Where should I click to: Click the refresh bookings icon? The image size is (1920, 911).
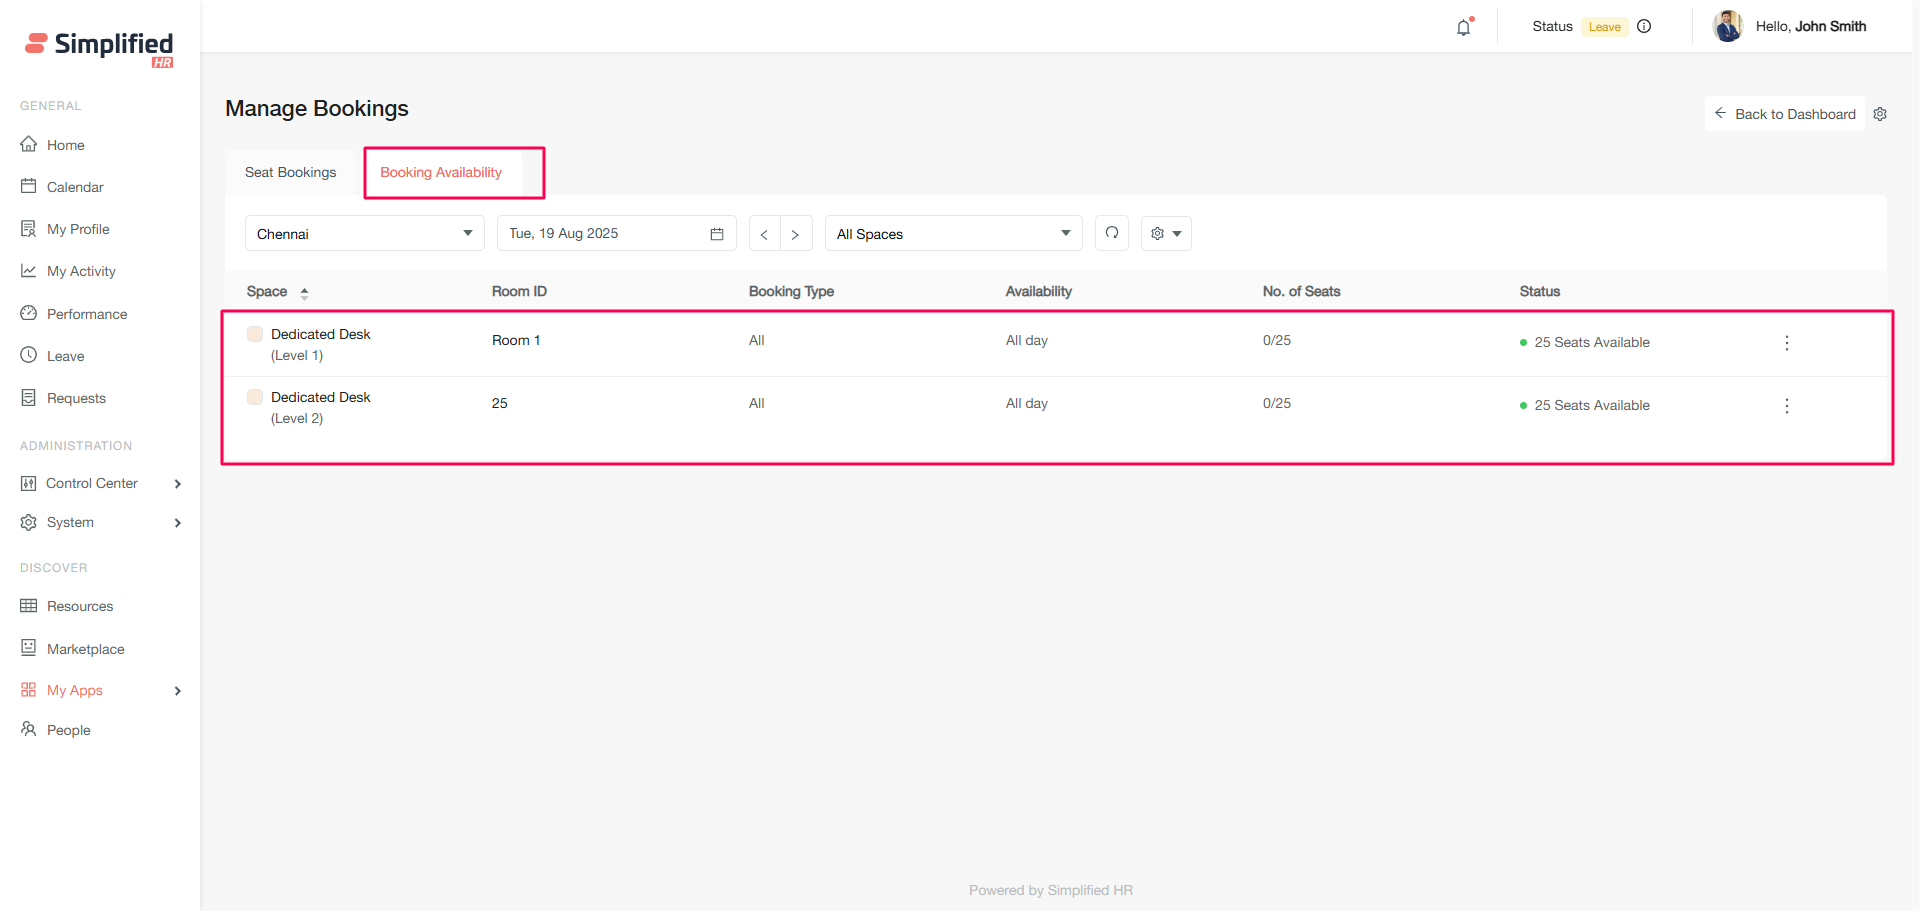click(x=1112, y=233)
